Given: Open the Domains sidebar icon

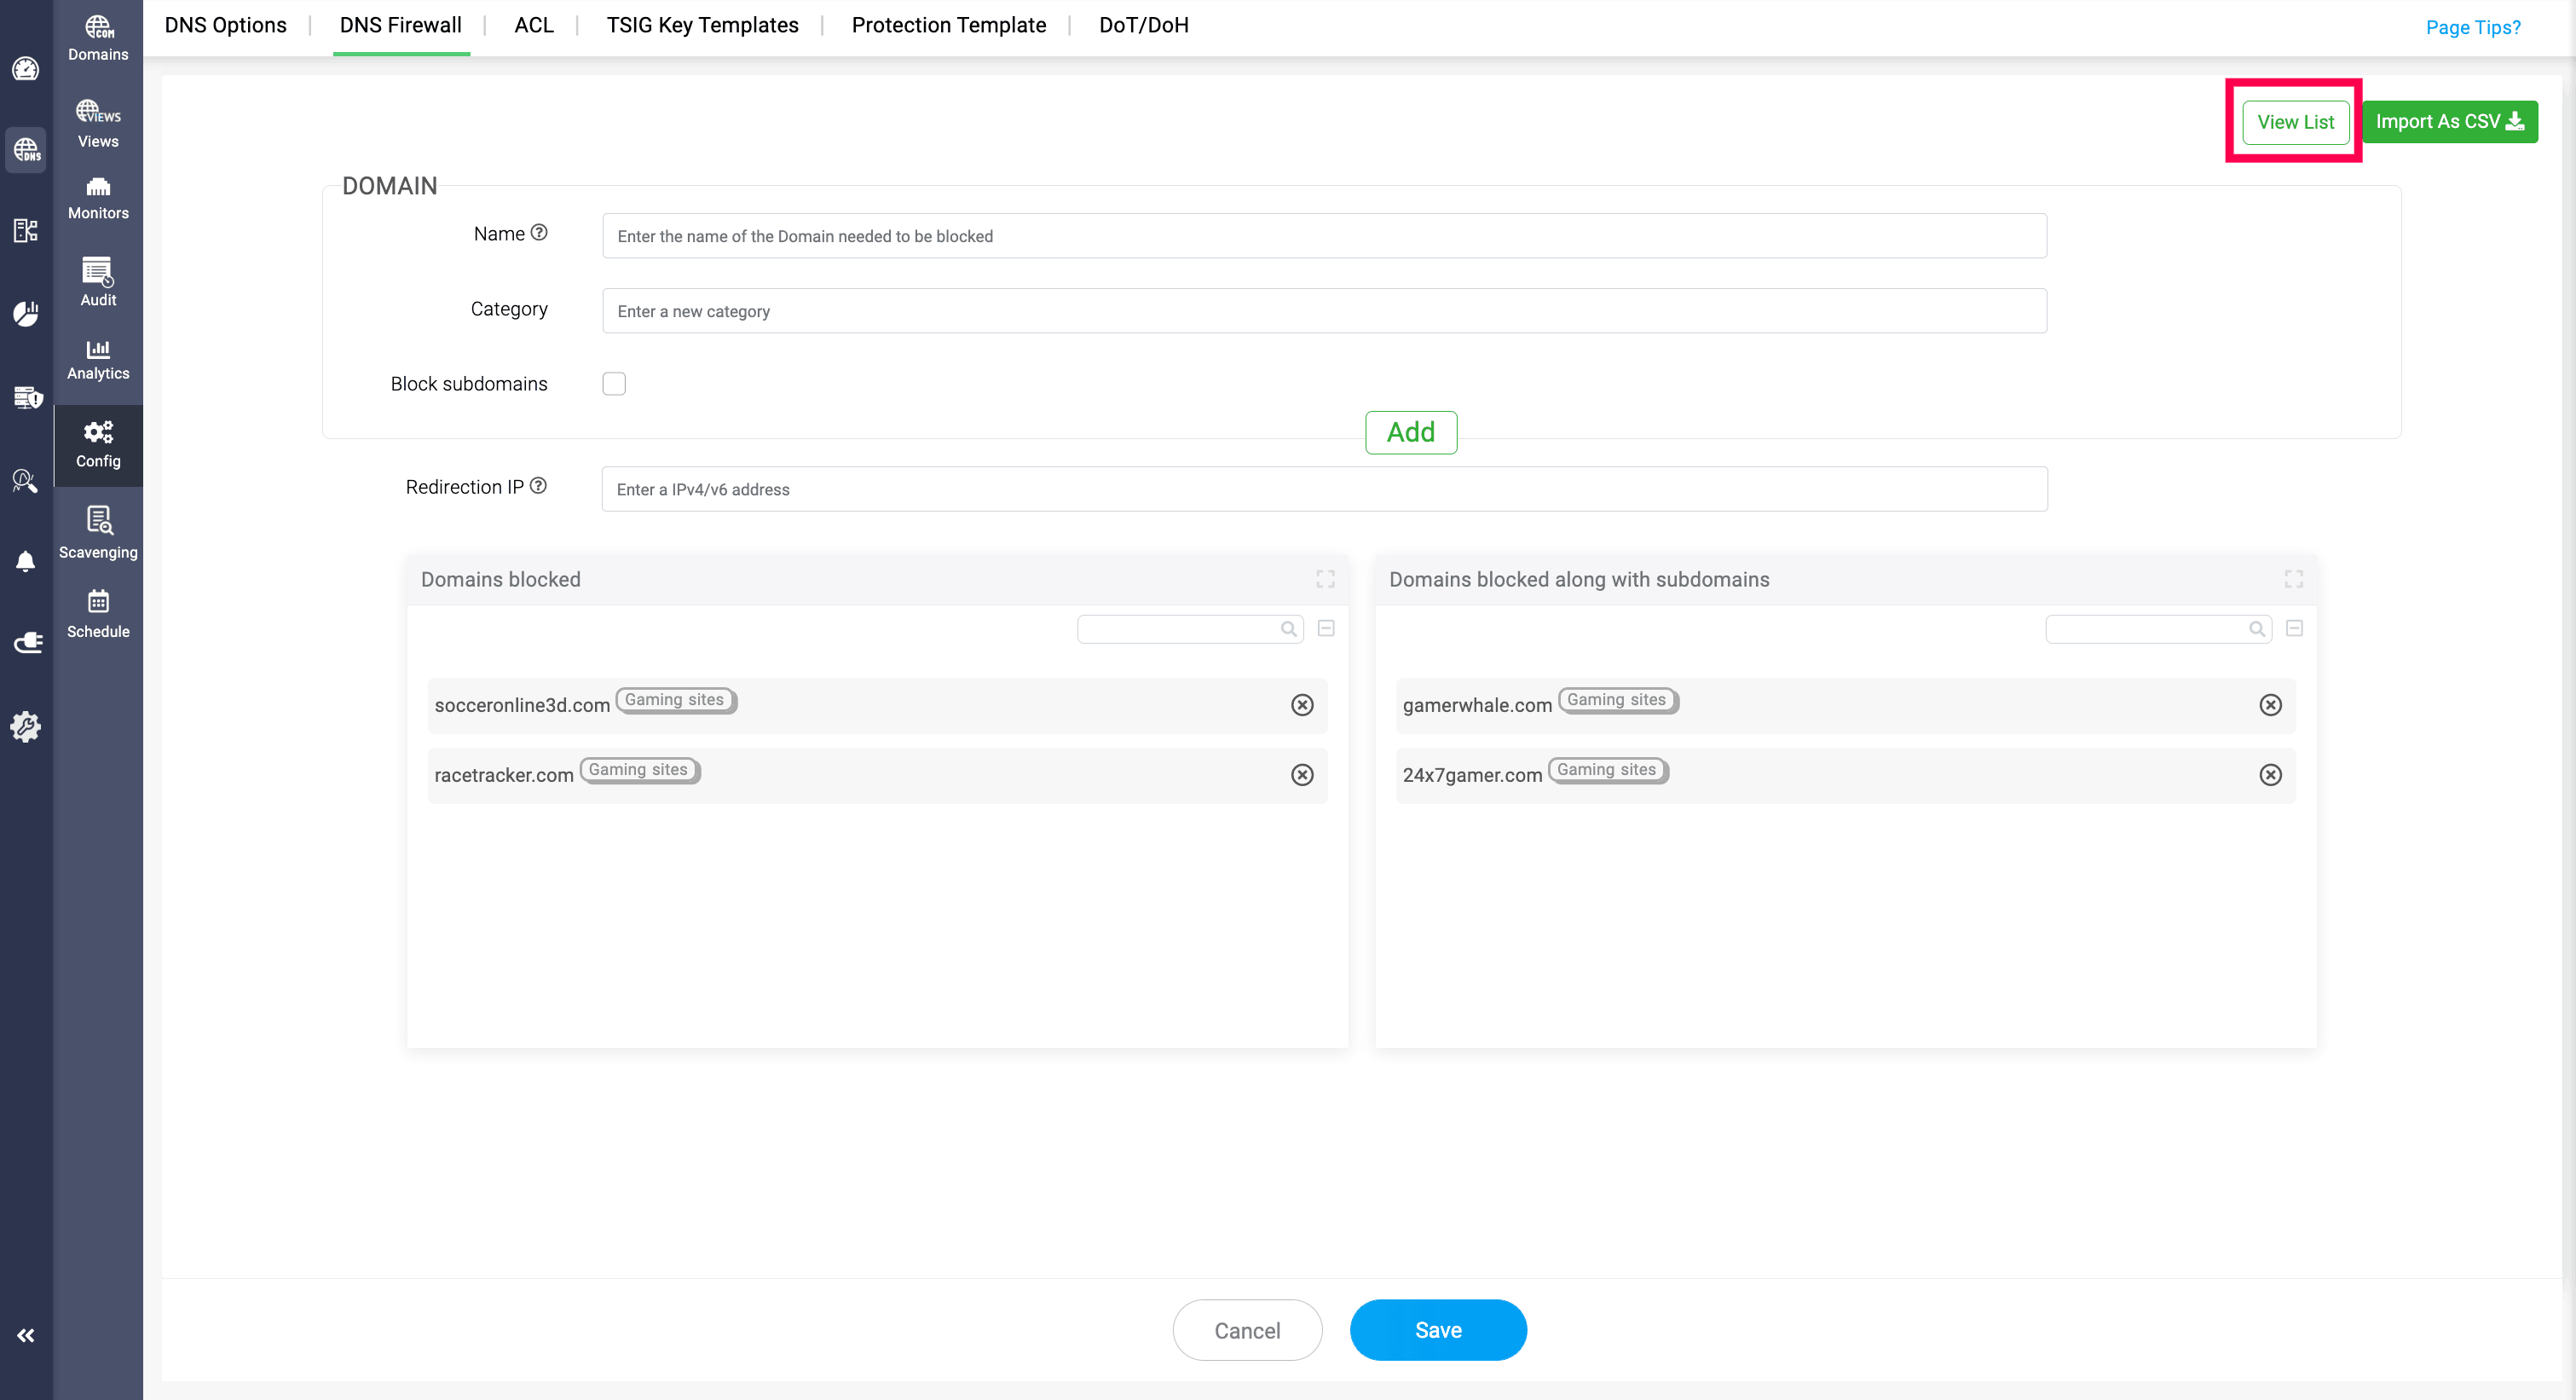Looking at the screenshot, I should pos(98,38).
